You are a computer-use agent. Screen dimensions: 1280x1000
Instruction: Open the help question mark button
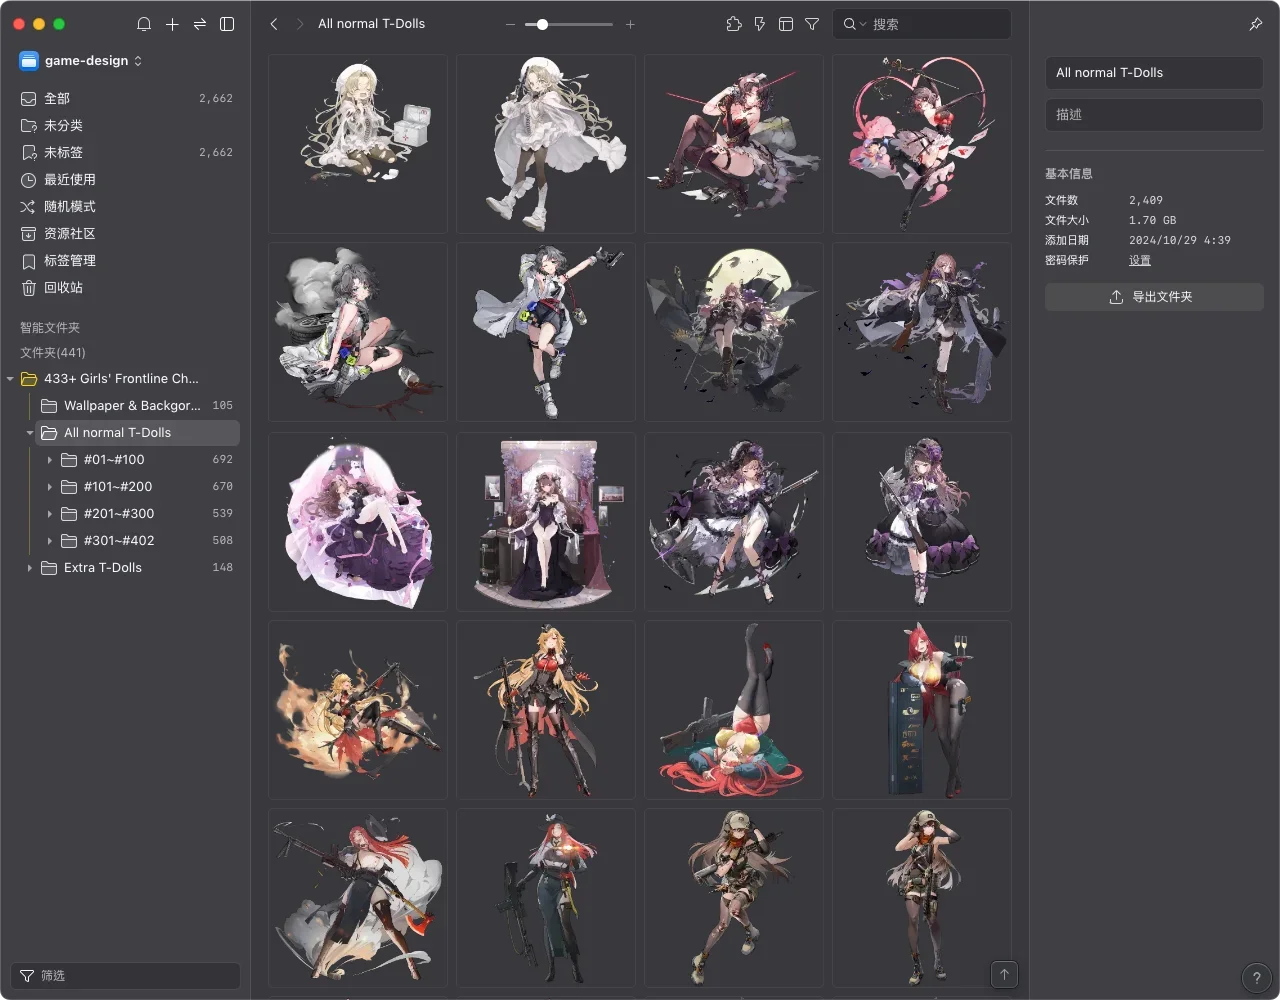[x=1256, y=978]
